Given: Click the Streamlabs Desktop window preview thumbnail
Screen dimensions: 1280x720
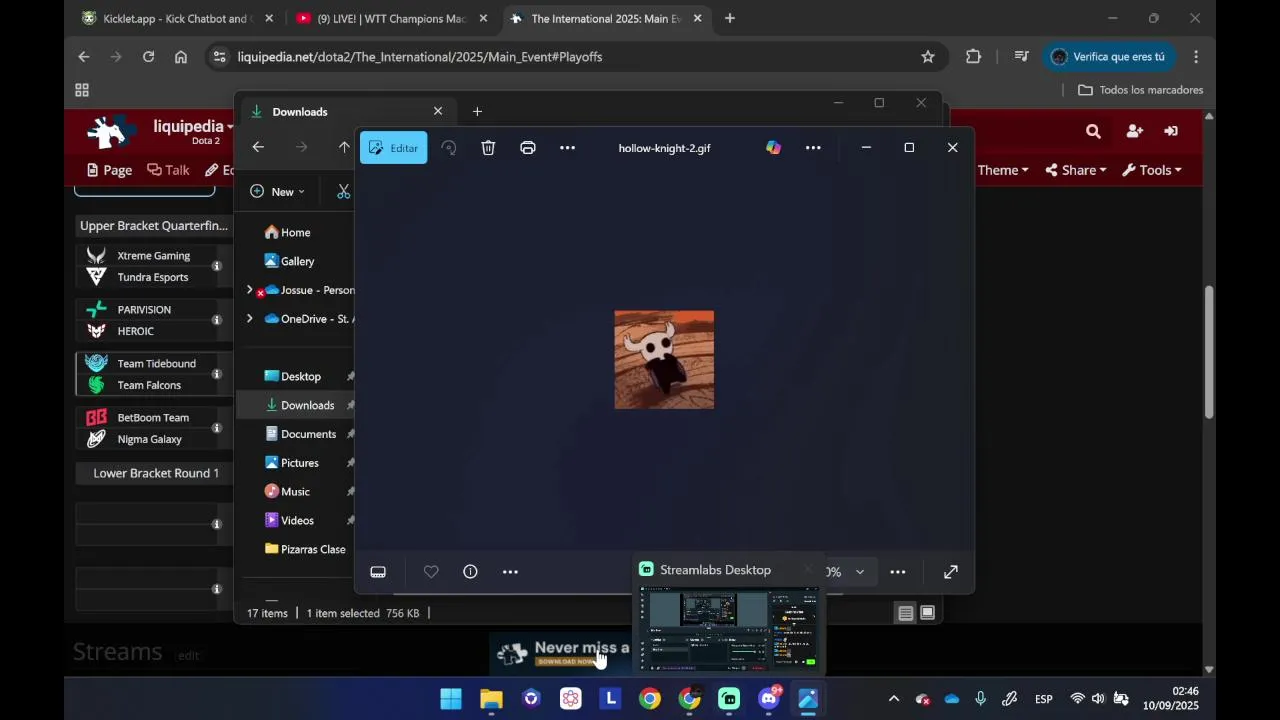Looking at the screenshot, I should [x=729, y=630].
